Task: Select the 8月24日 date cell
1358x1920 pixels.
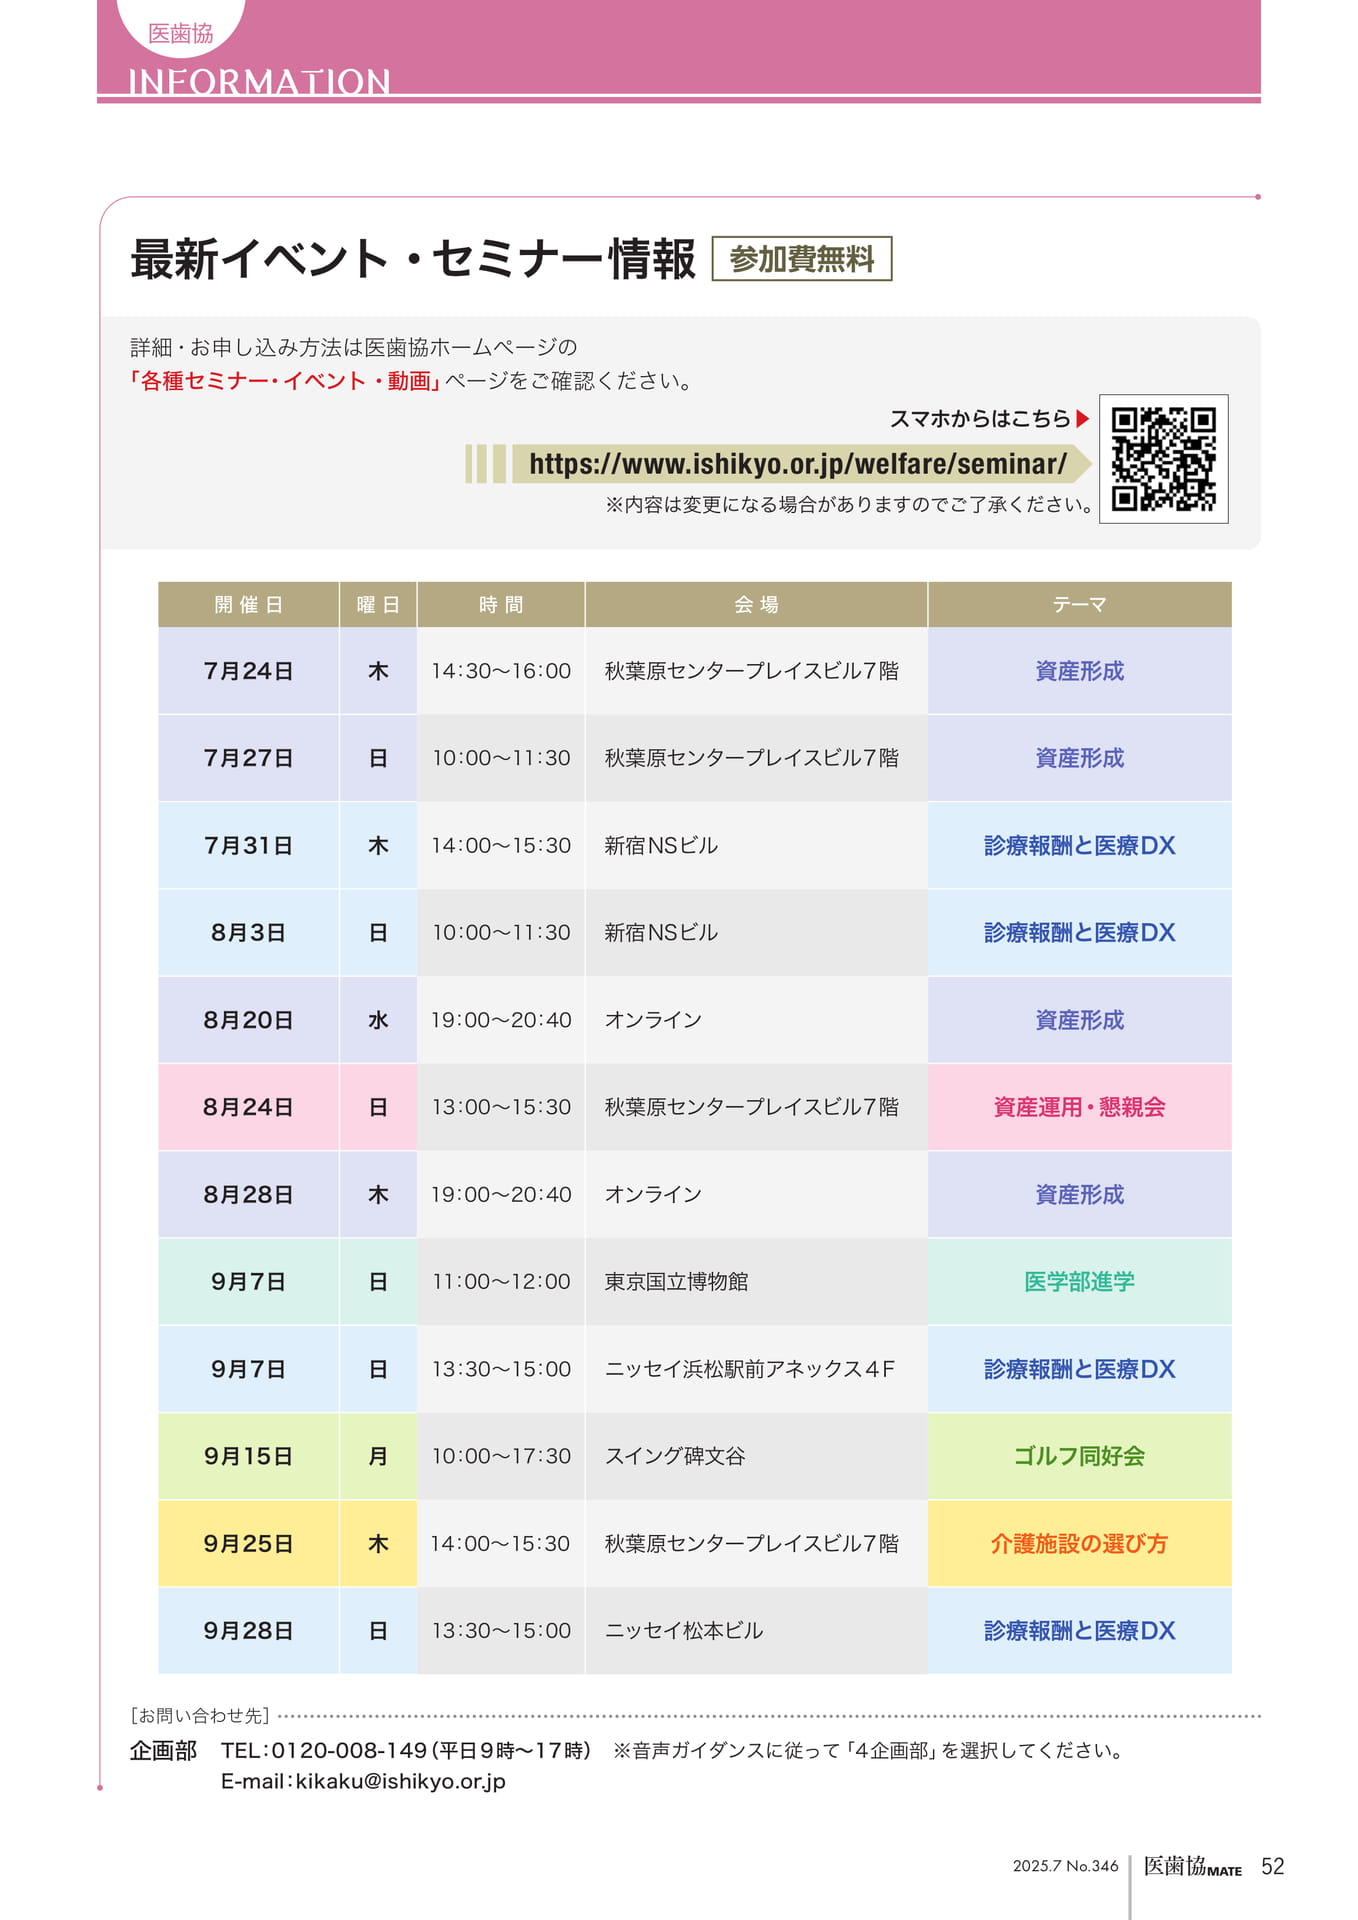Action: pyautogui.click(x=249, y=1107)
